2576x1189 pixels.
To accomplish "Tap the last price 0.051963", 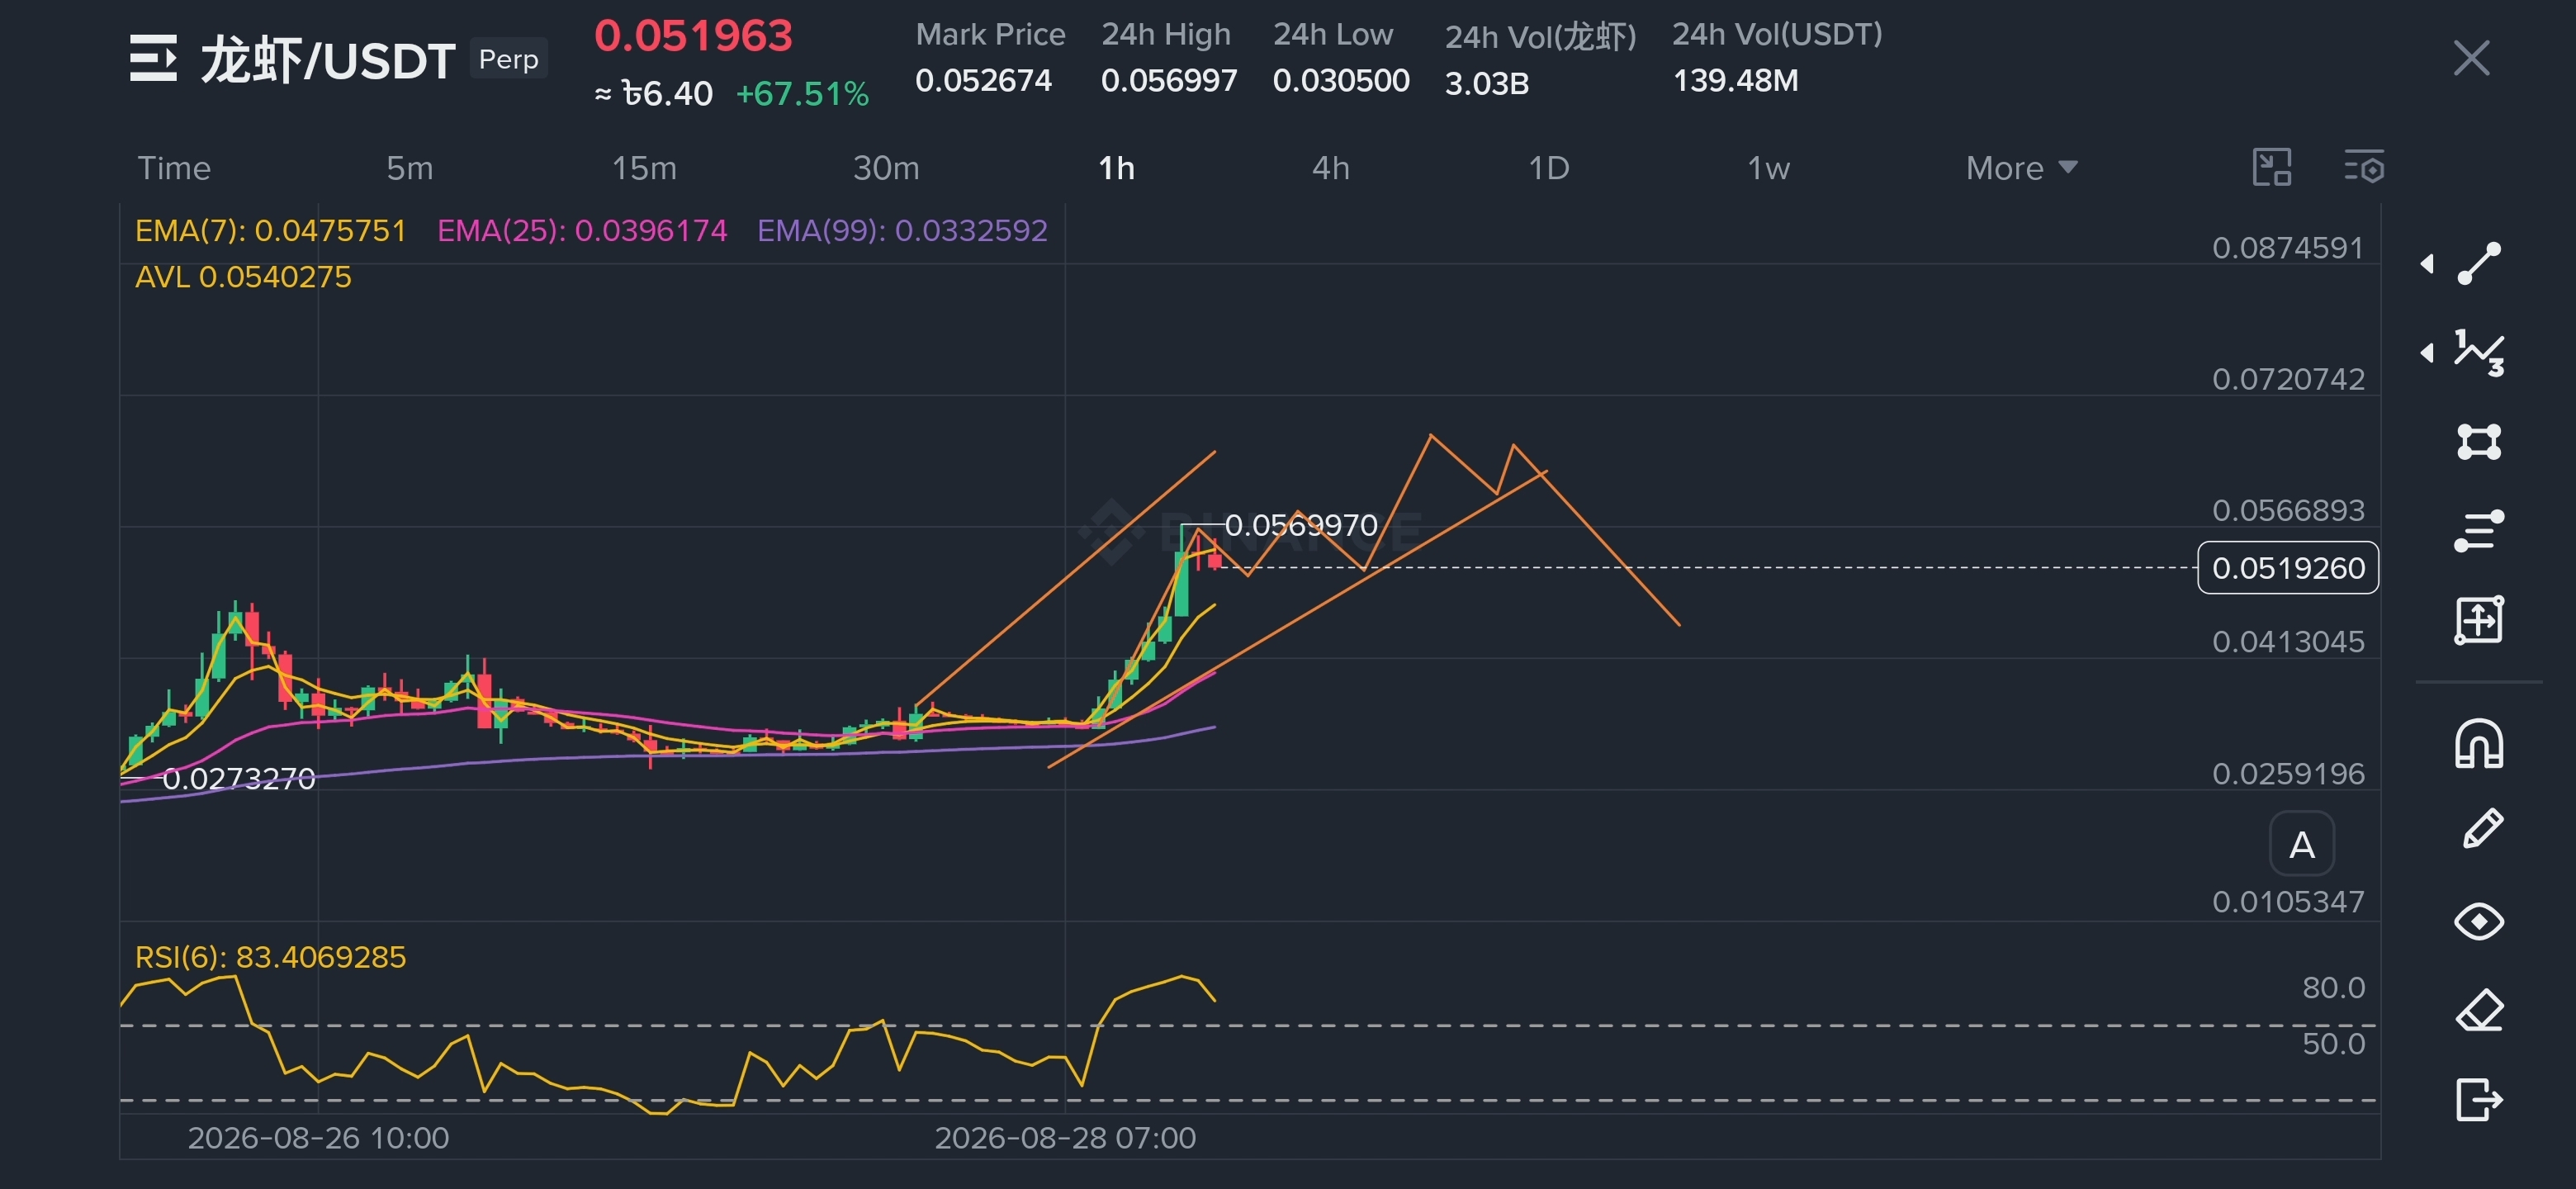I will point(693,36).
